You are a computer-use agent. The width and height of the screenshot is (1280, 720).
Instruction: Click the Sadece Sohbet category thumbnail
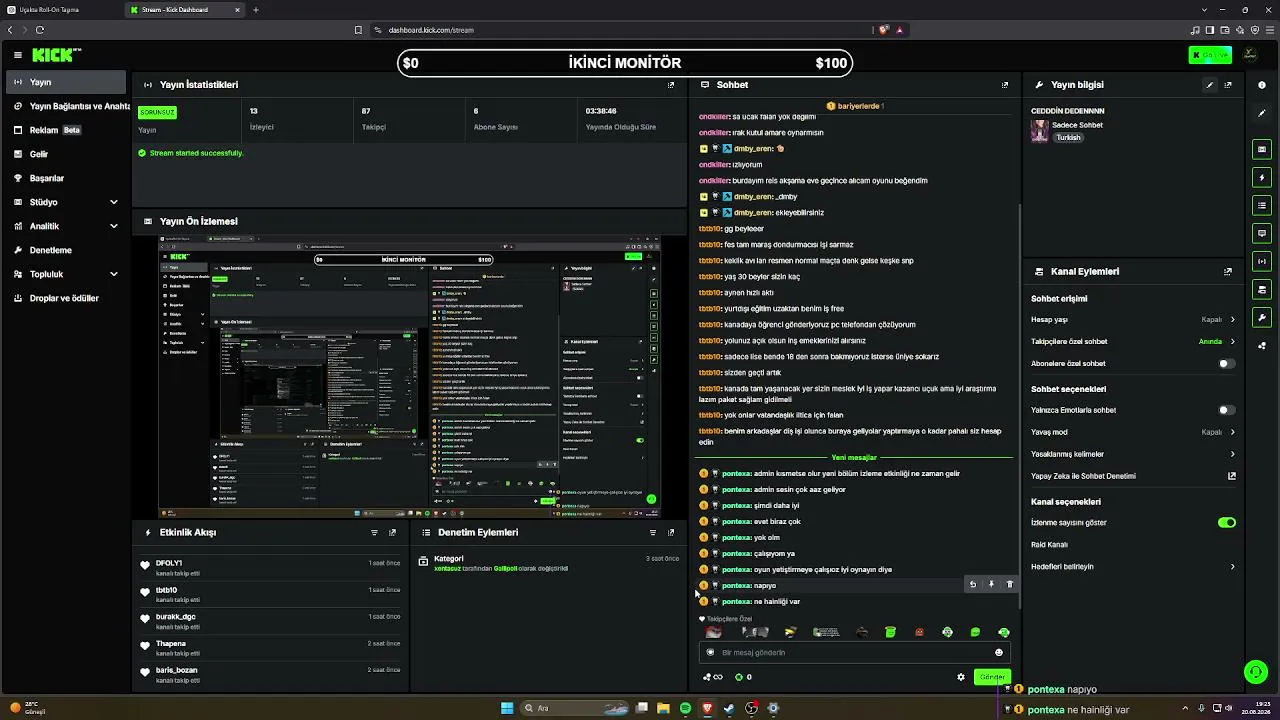point(1040,131)
